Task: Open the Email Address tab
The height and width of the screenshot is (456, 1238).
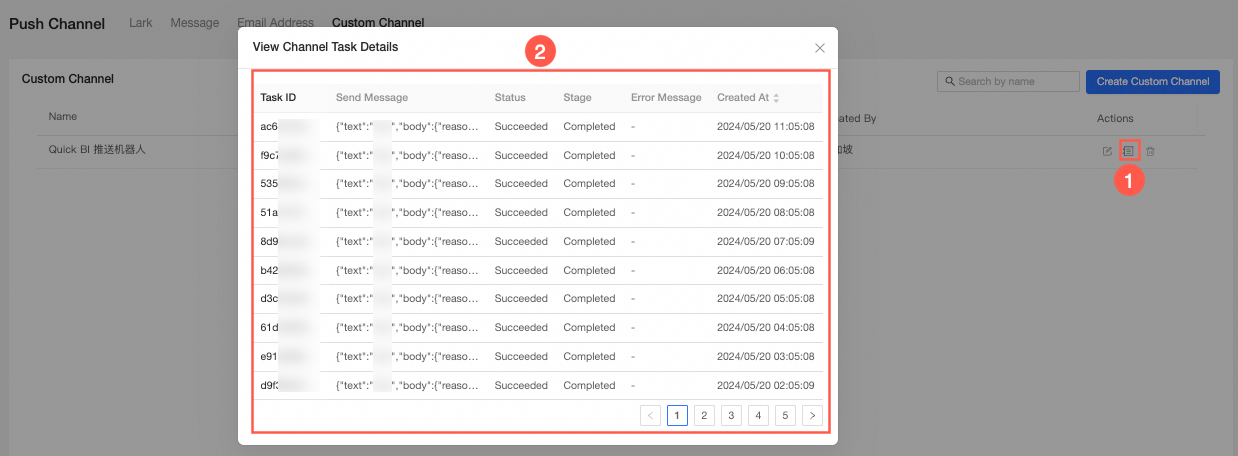Action: [x=275, y=22]
